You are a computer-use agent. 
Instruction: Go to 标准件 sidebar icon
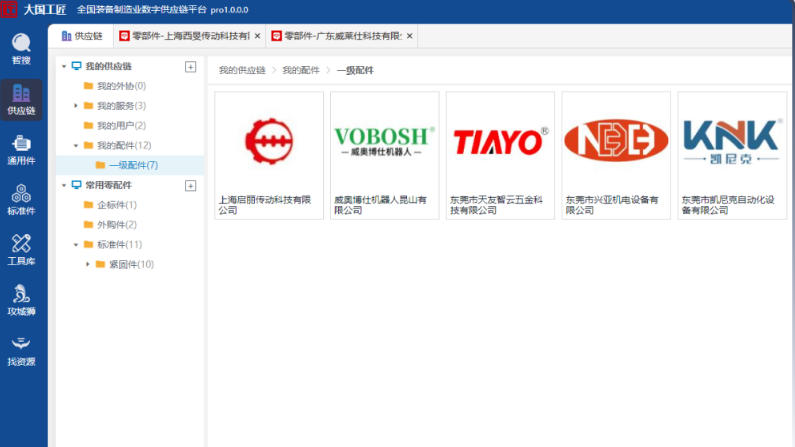pos(21,199)
